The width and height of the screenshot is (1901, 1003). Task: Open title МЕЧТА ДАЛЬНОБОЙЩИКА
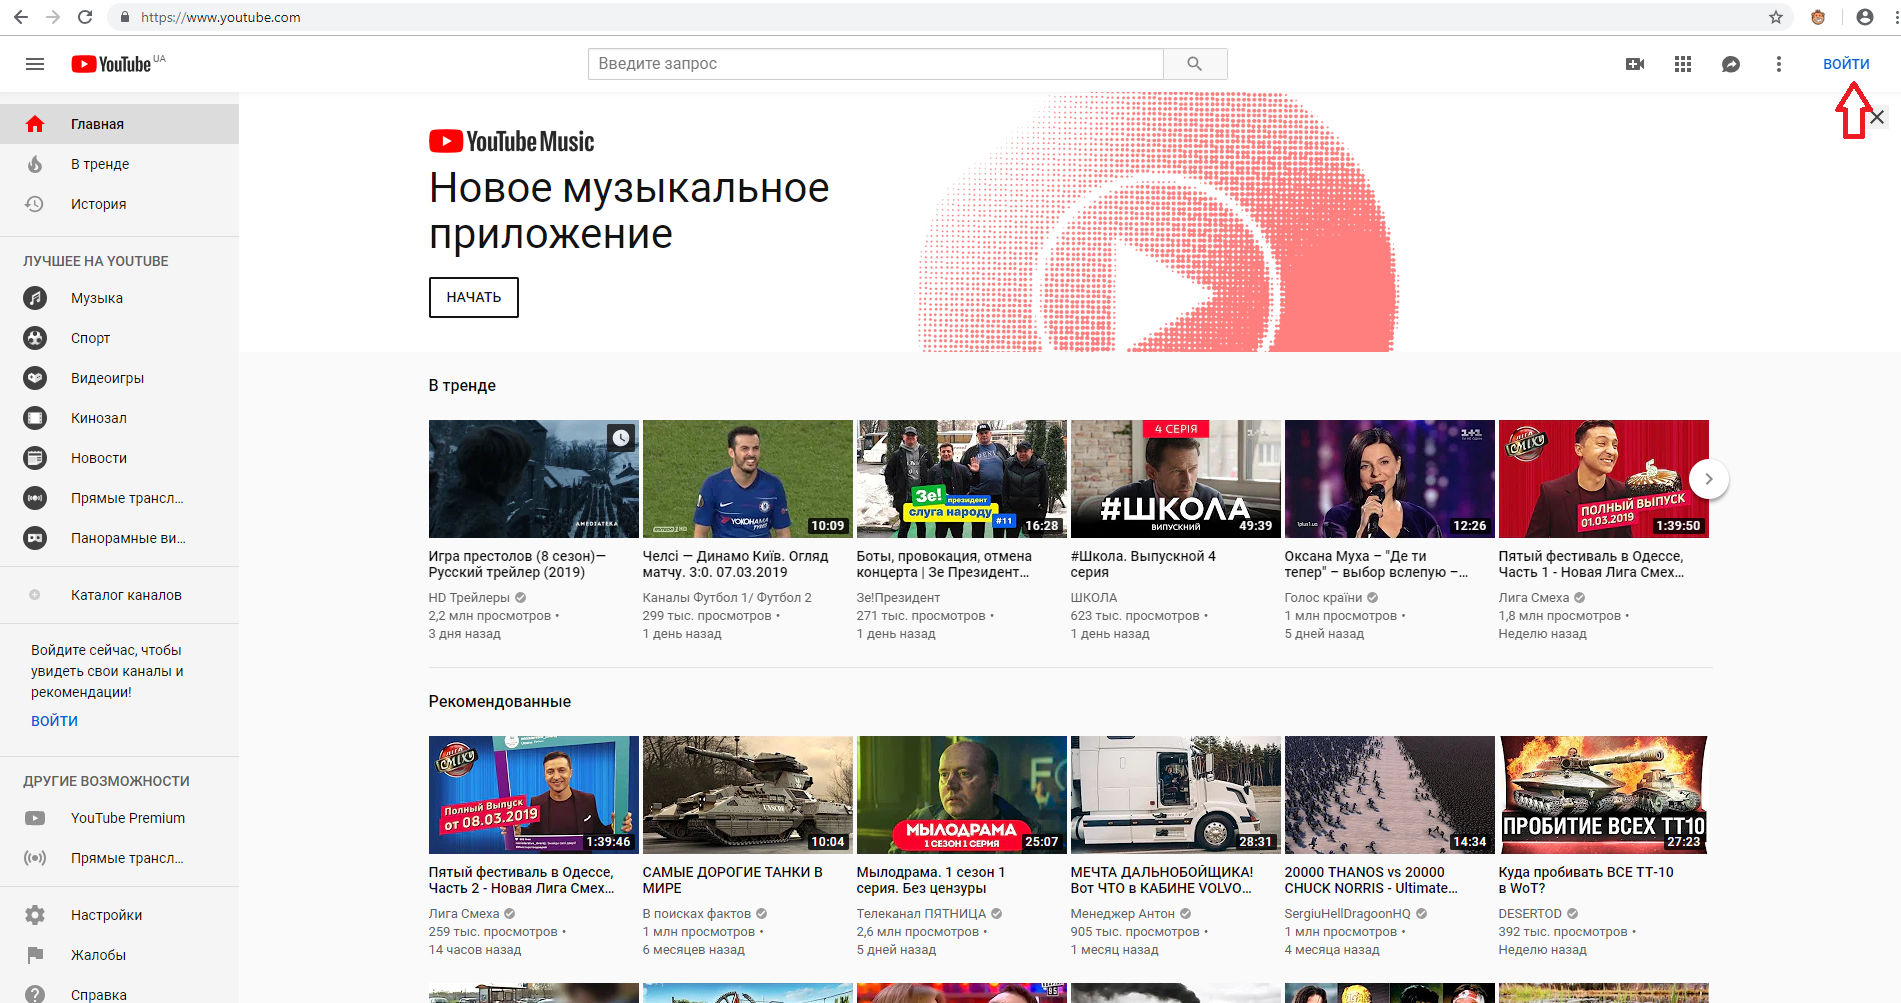1162,880
